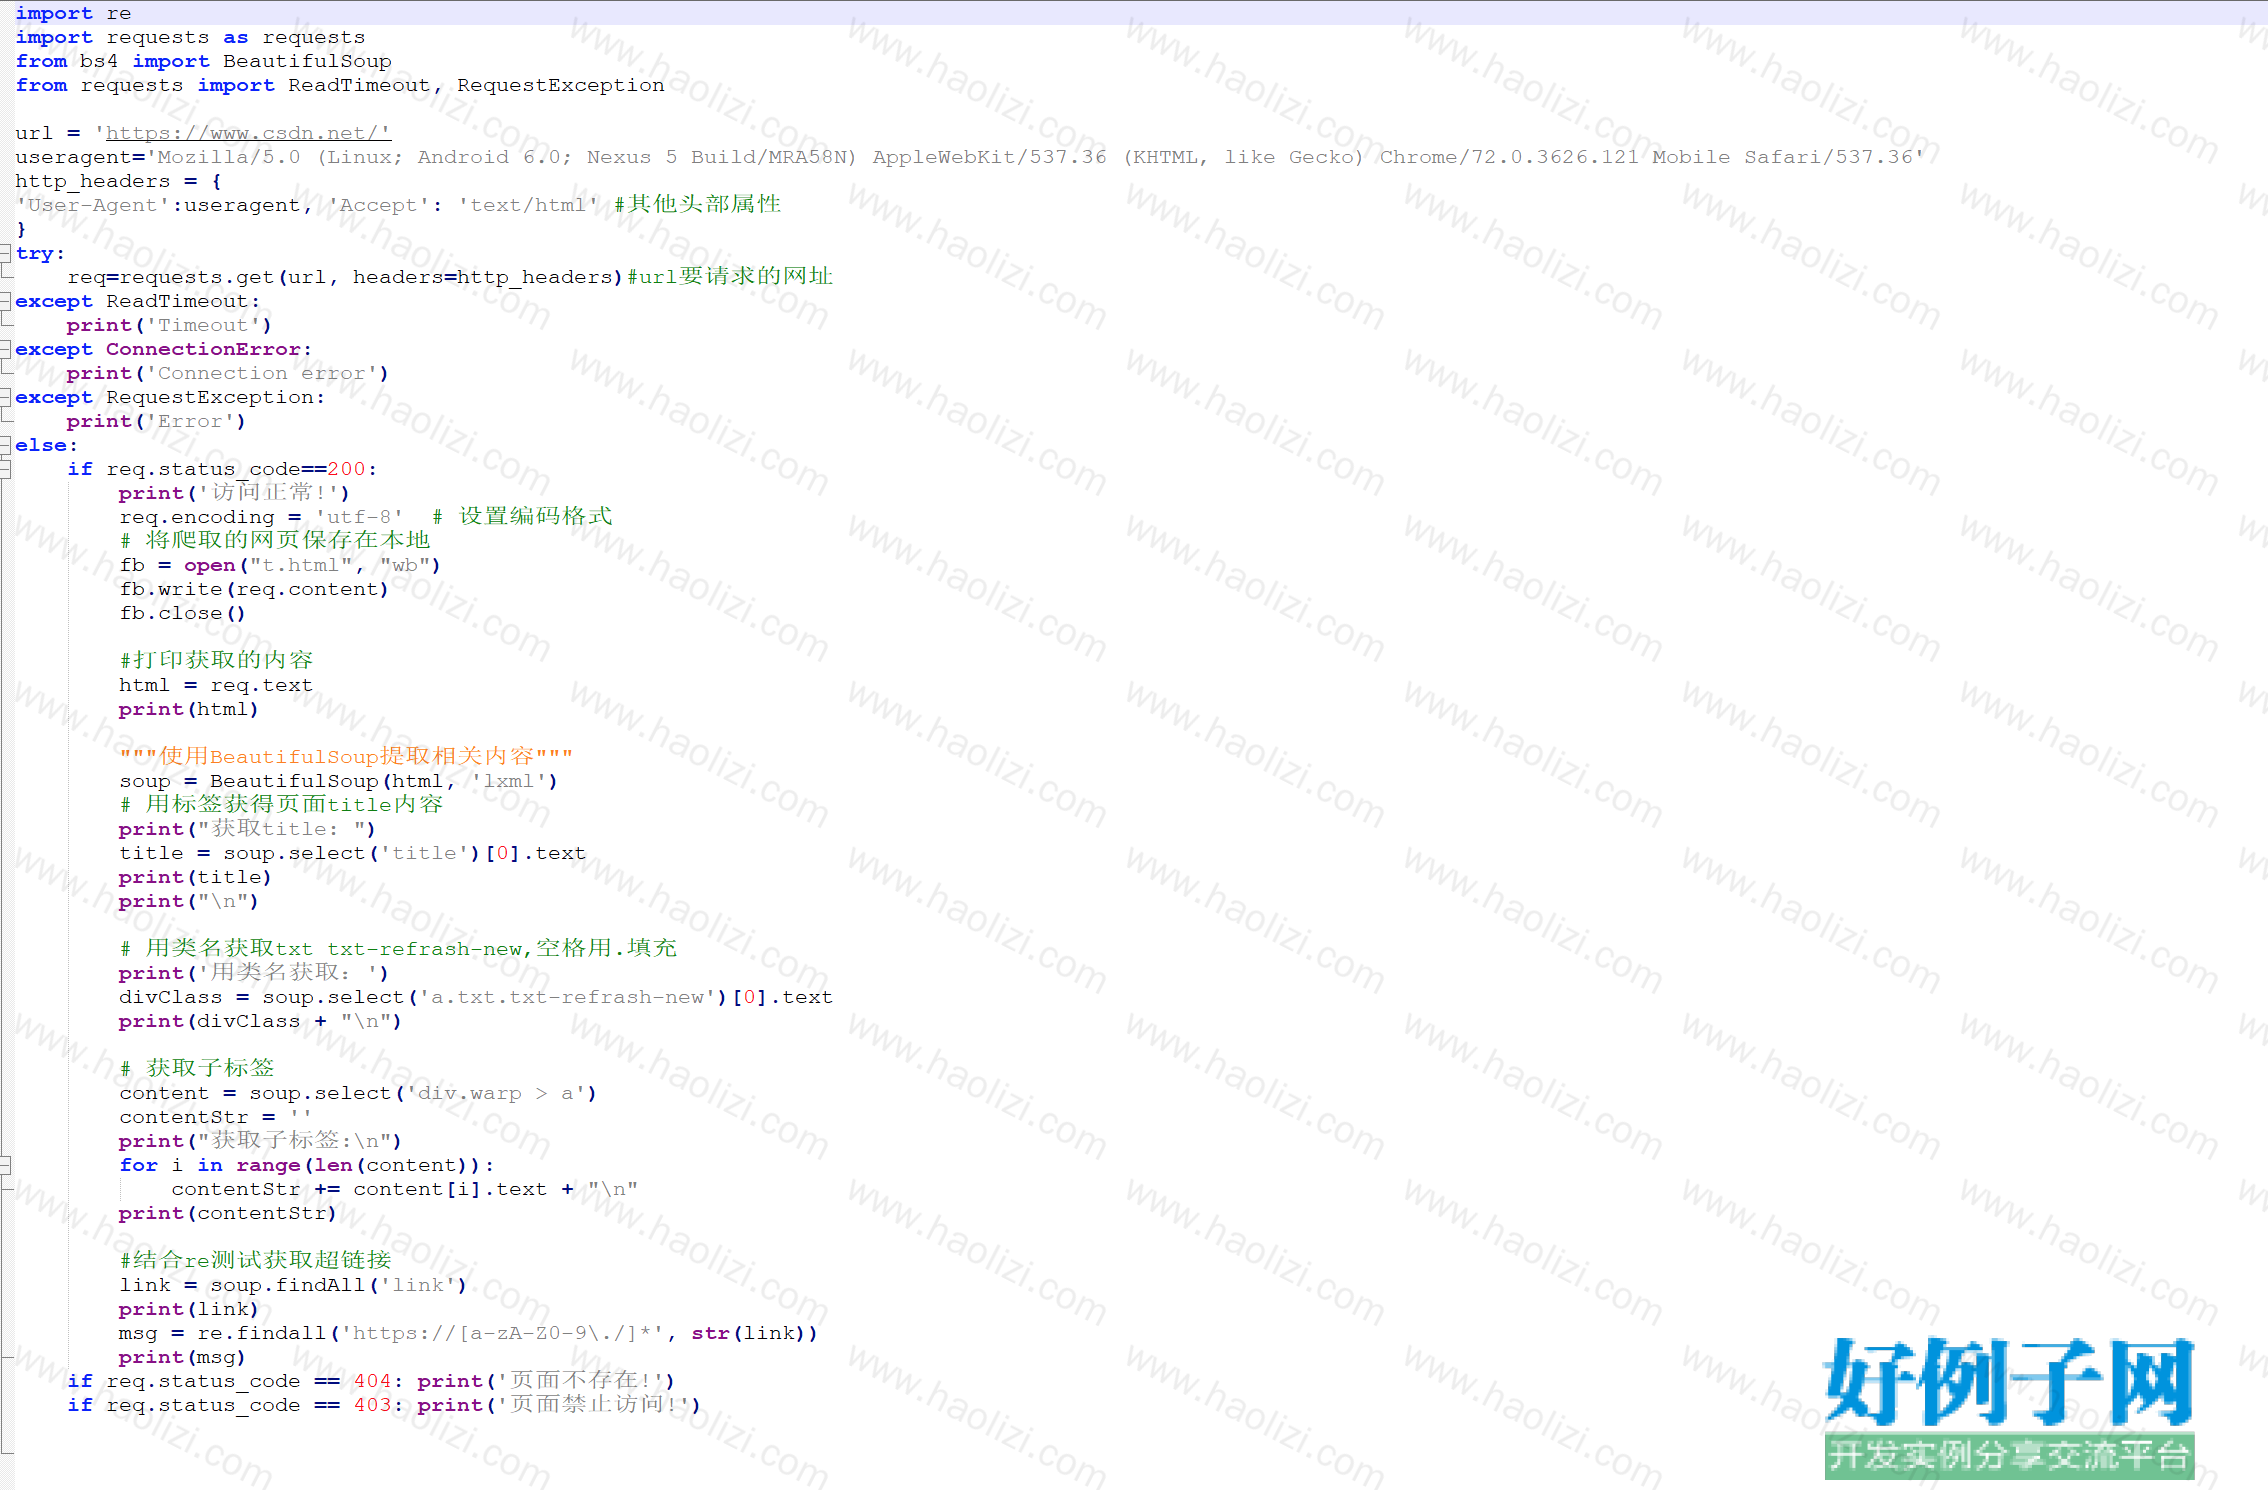The height and width of the screenshot is (1490, 2268).
Task: Click the 'print(title)' line
Action: point(195,877)
